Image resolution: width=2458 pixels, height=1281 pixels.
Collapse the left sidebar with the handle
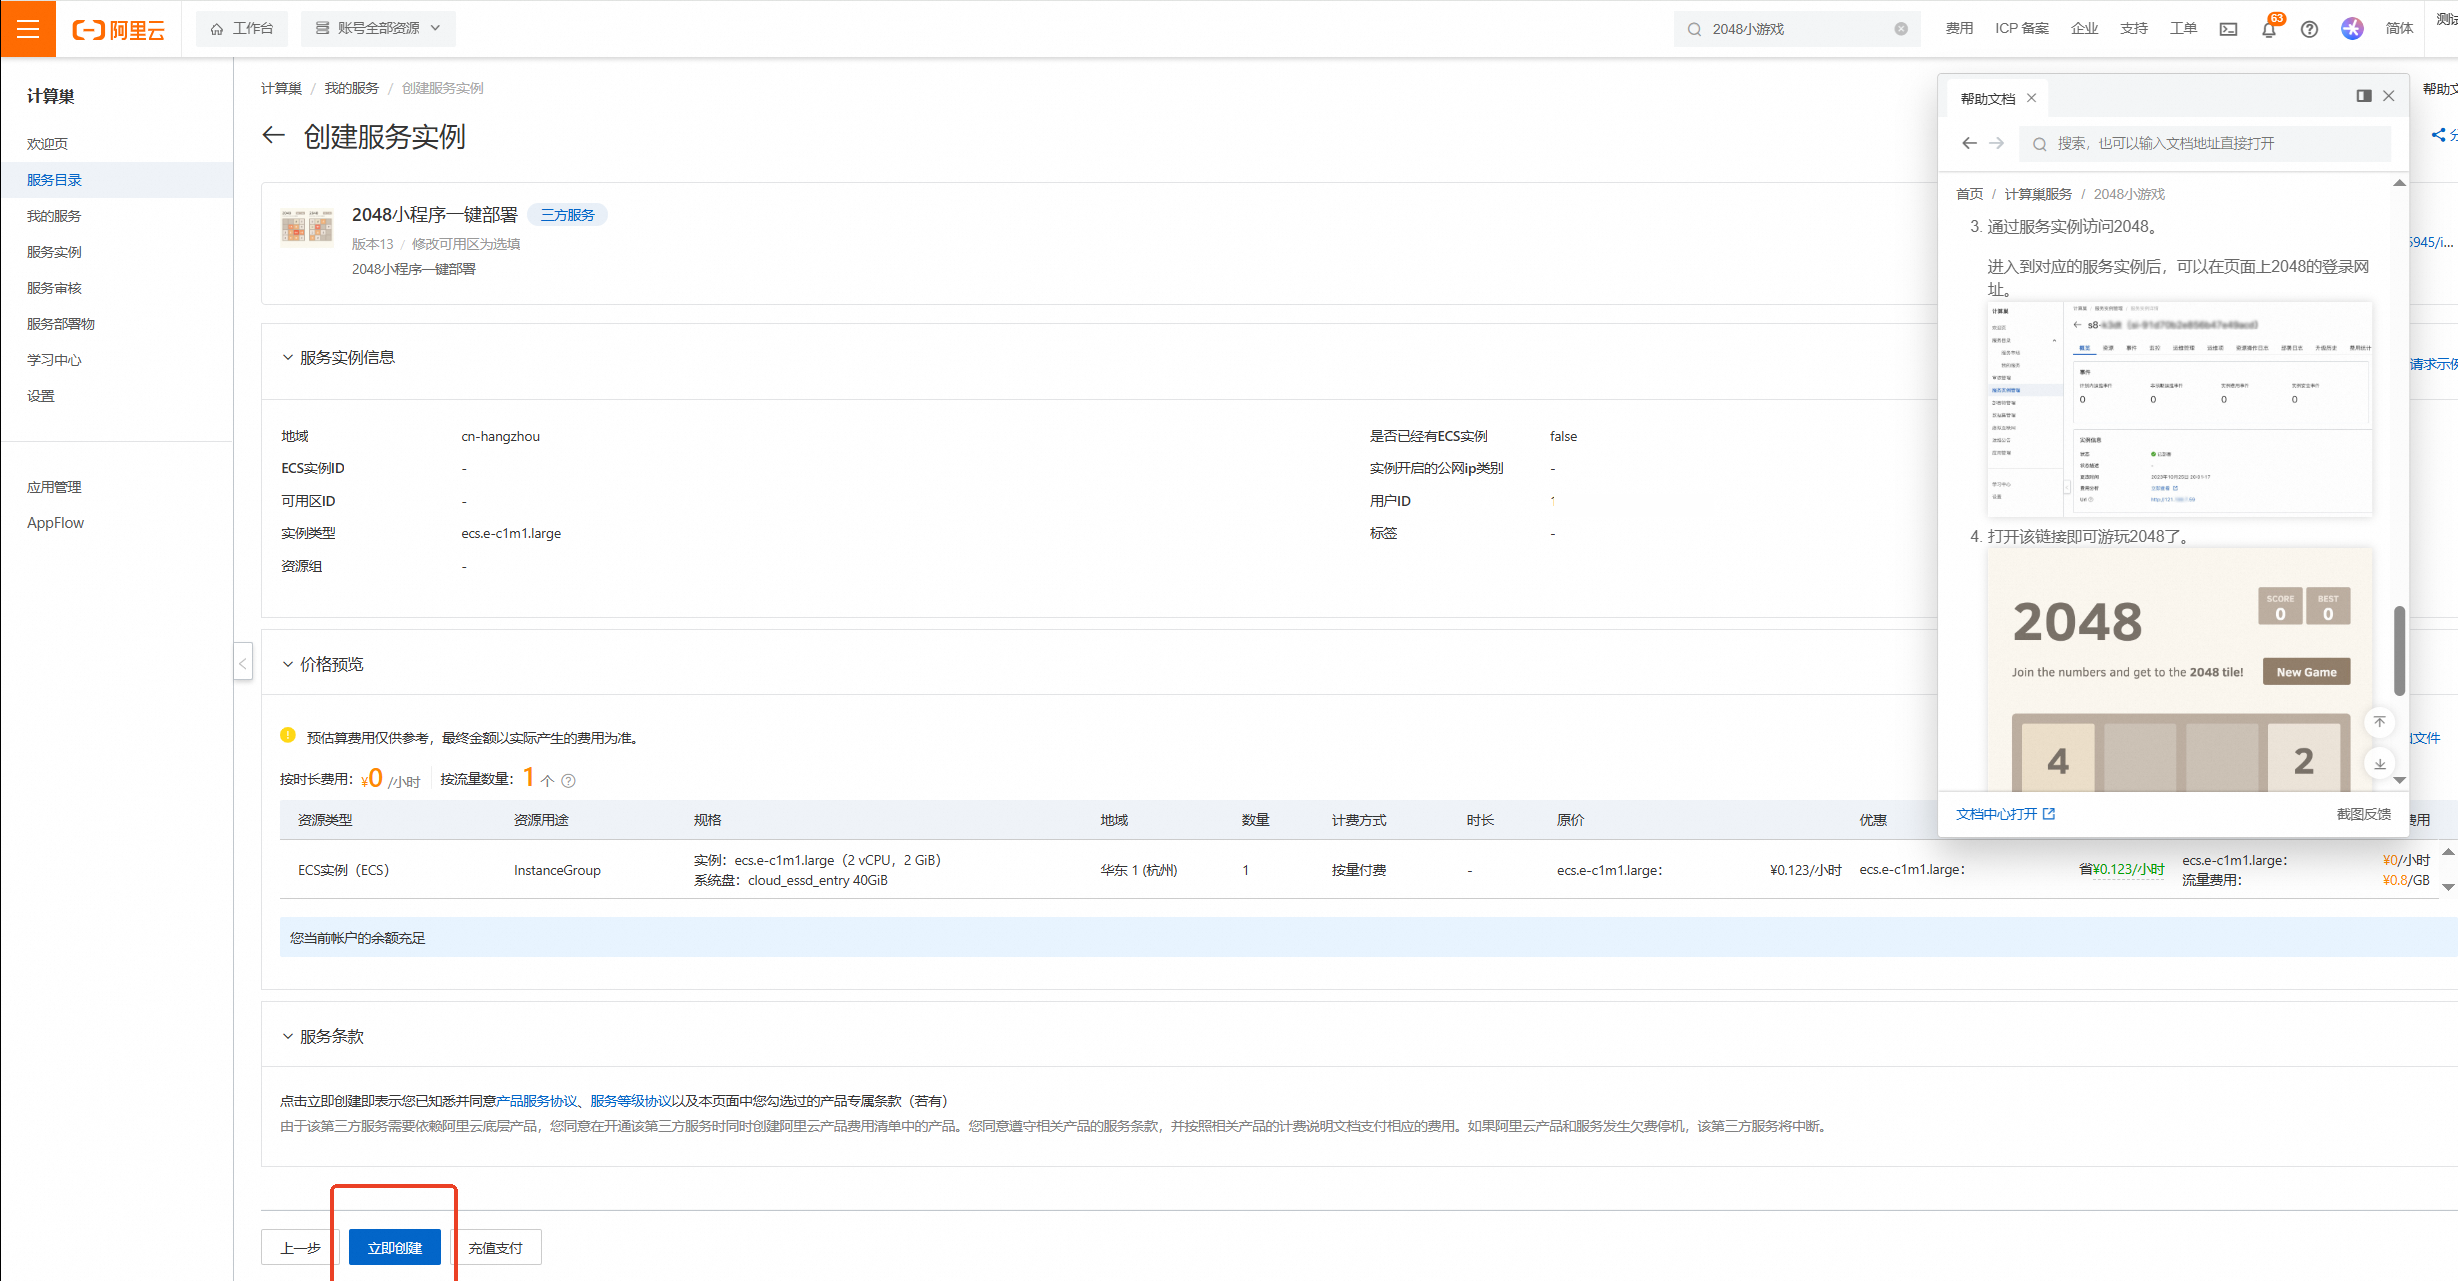pyautogui.click(x=243, y=663)
